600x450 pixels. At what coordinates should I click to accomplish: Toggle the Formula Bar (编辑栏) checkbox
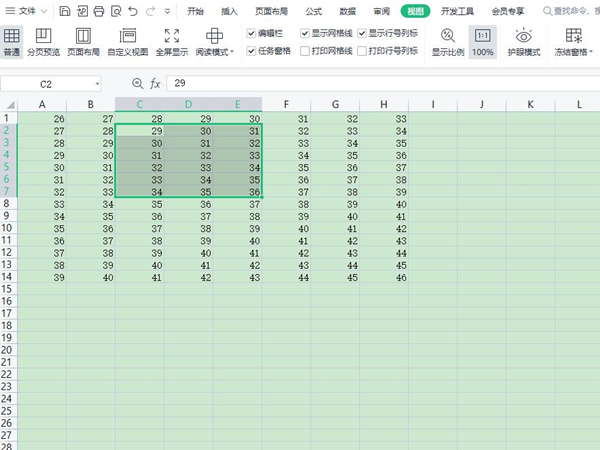click(x=252, y=33)
